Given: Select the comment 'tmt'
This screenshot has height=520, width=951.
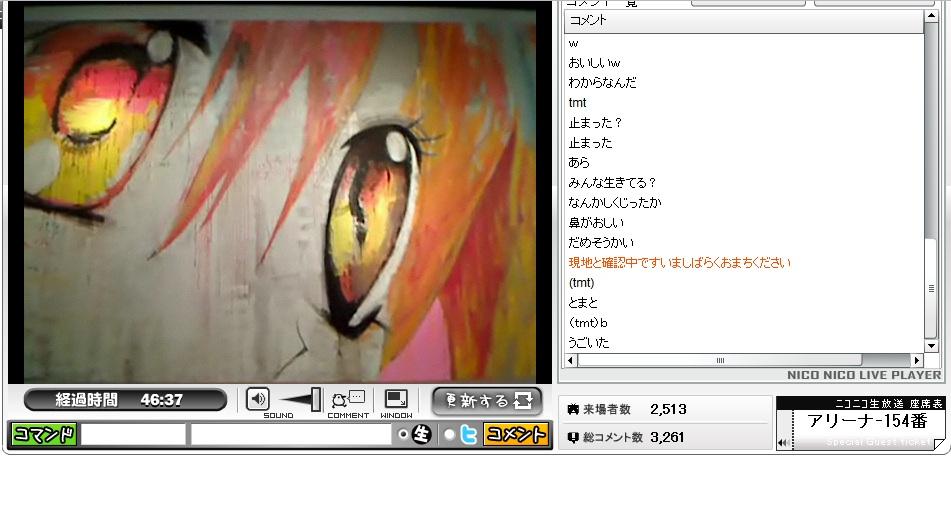Looking at the screenshot, I should tap(577, 103).
